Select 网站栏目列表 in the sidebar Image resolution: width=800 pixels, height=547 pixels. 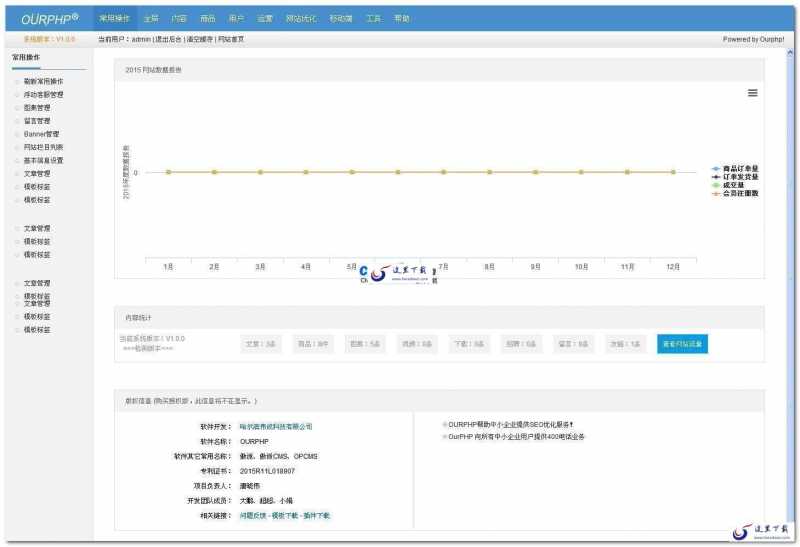[43, 147]
